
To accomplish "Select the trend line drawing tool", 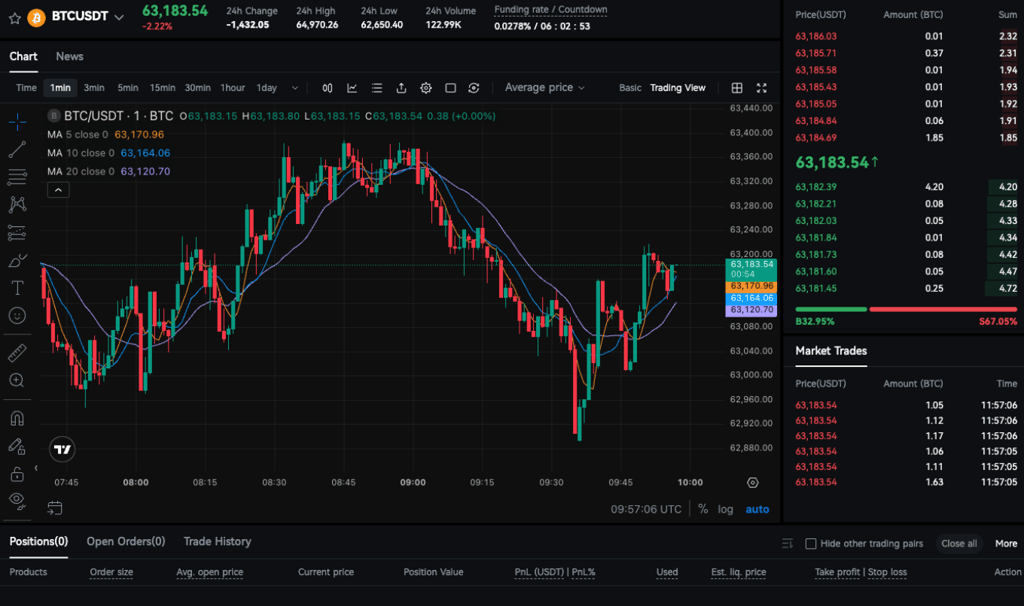I will (x=18, y=150).
